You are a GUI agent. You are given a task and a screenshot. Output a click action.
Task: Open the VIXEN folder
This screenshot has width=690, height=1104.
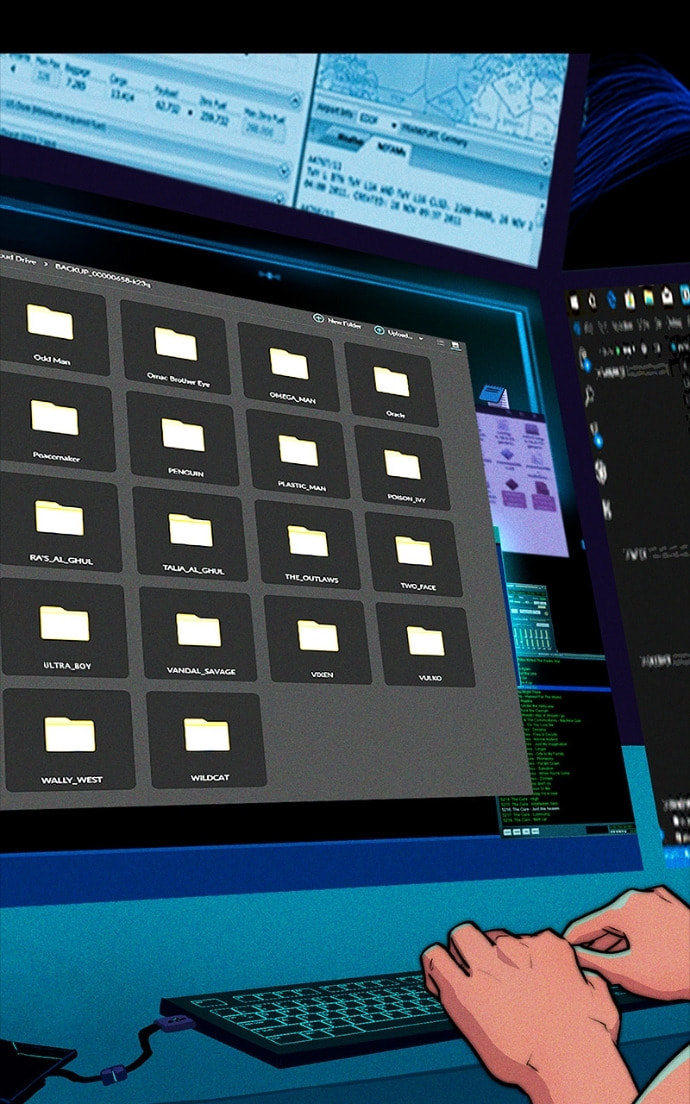coord(319,639)
